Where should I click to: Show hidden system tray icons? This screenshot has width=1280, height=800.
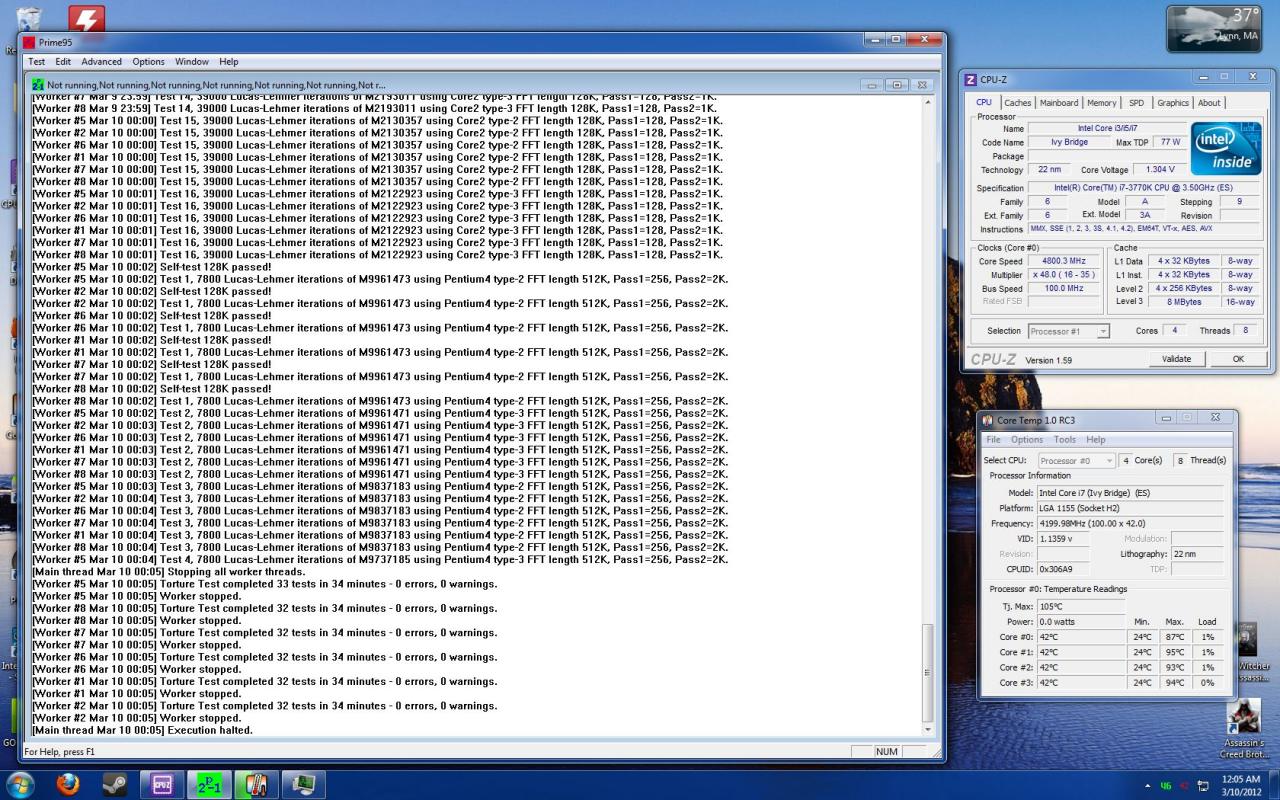[1147, 786]
